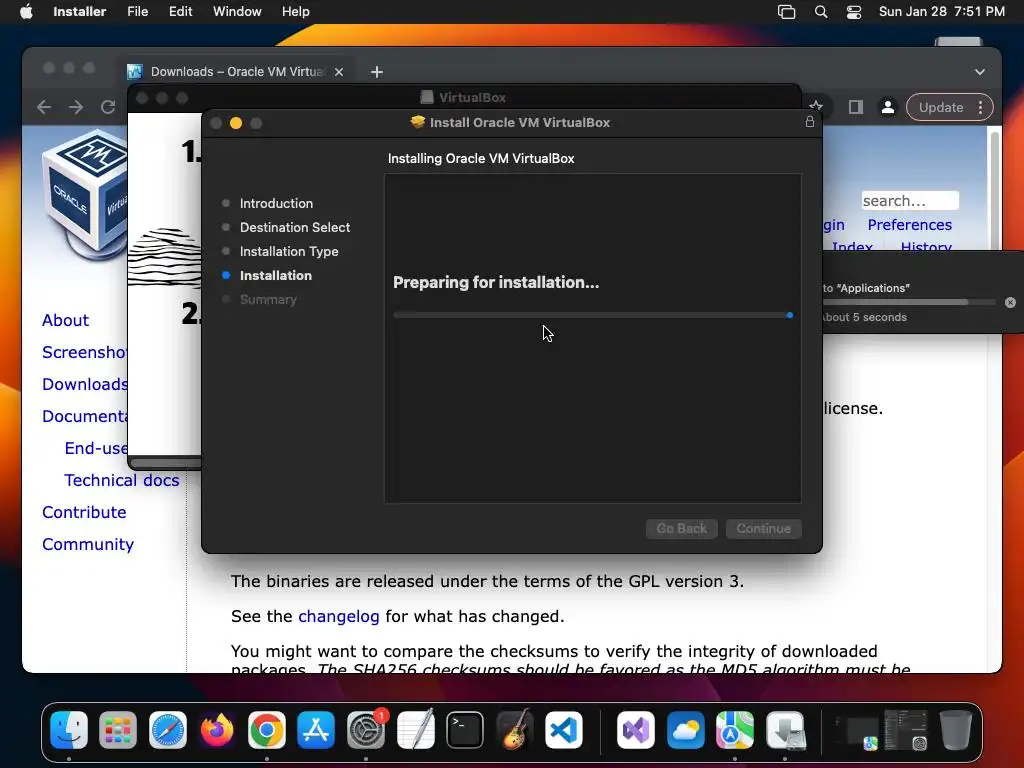Click the installation progress bar
The image size is (1024, 768).
(x=593, y=315)
